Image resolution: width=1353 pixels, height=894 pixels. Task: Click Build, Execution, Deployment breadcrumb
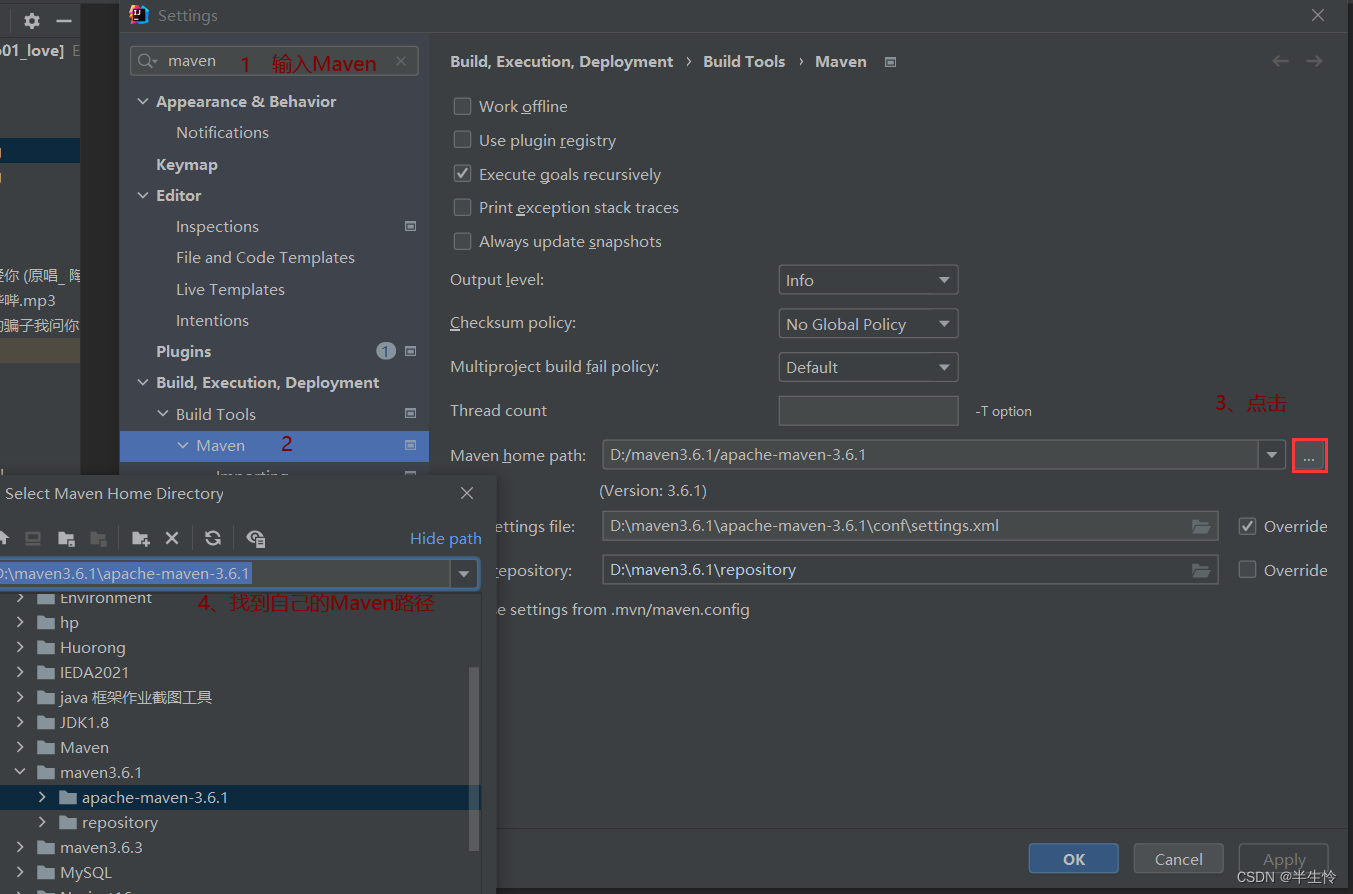tap(562, 62)
